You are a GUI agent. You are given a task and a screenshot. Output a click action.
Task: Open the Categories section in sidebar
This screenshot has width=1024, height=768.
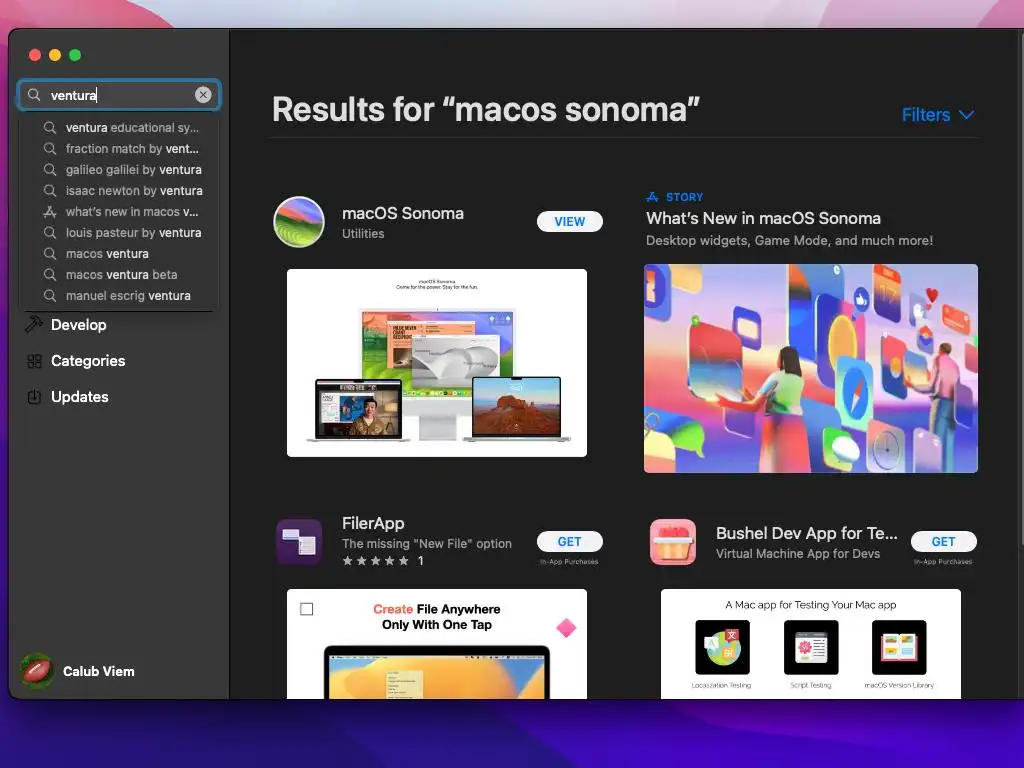(x=88, y=360)
